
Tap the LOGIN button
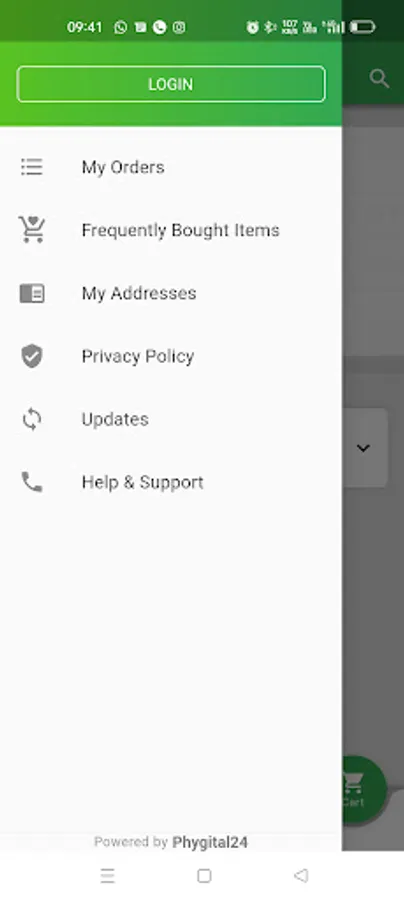click(x=171, y=84)
